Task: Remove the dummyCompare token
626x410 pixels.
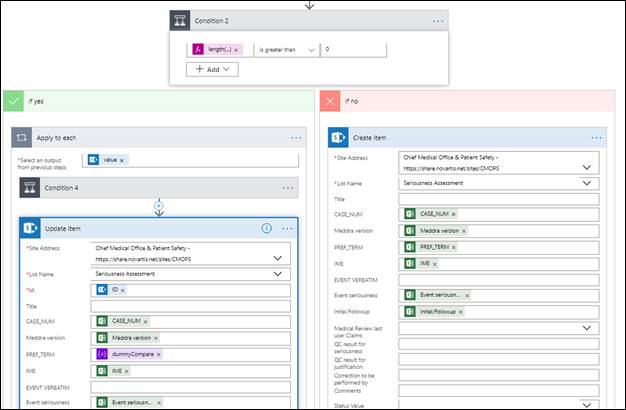Action: click(158, 355)
